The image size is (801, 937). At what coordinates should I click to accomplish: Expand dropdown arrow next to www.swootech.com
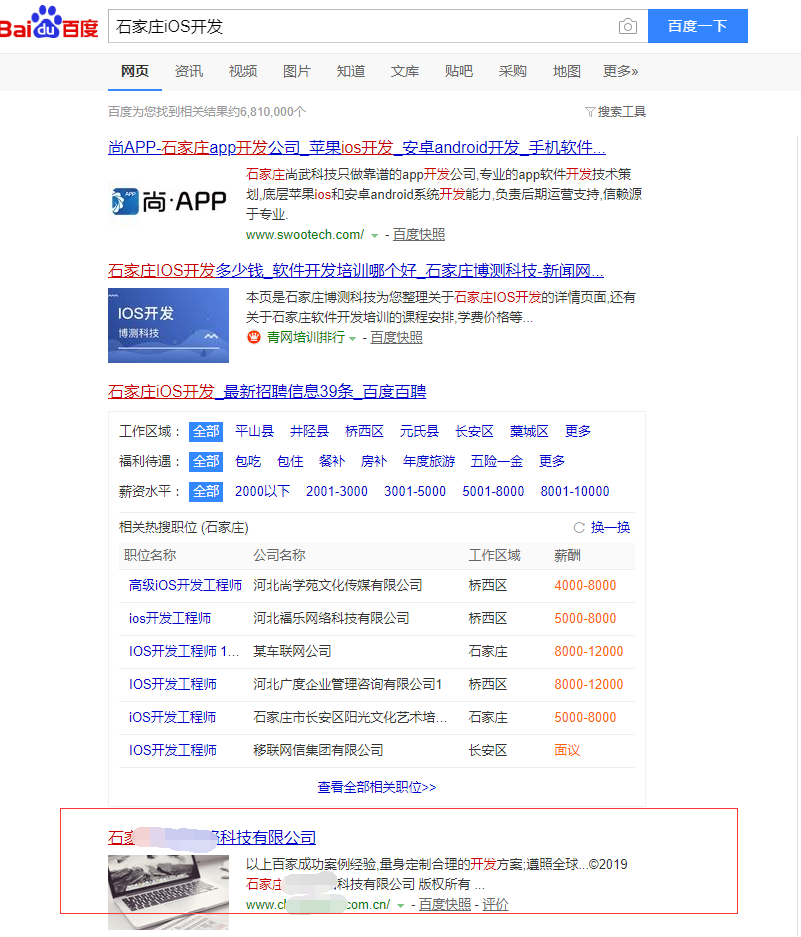pos(375,235)
